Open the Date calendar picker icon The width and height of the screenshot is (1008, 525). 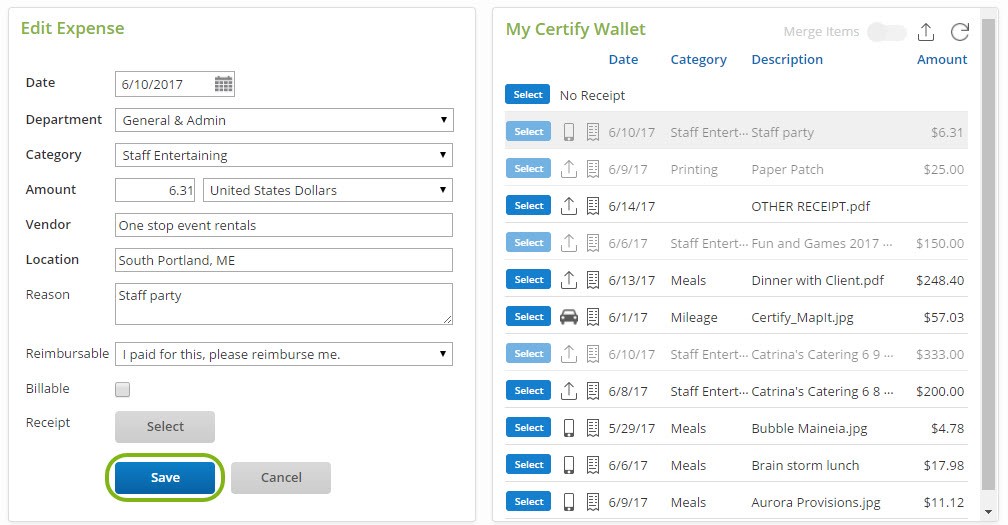pos(223,85)
